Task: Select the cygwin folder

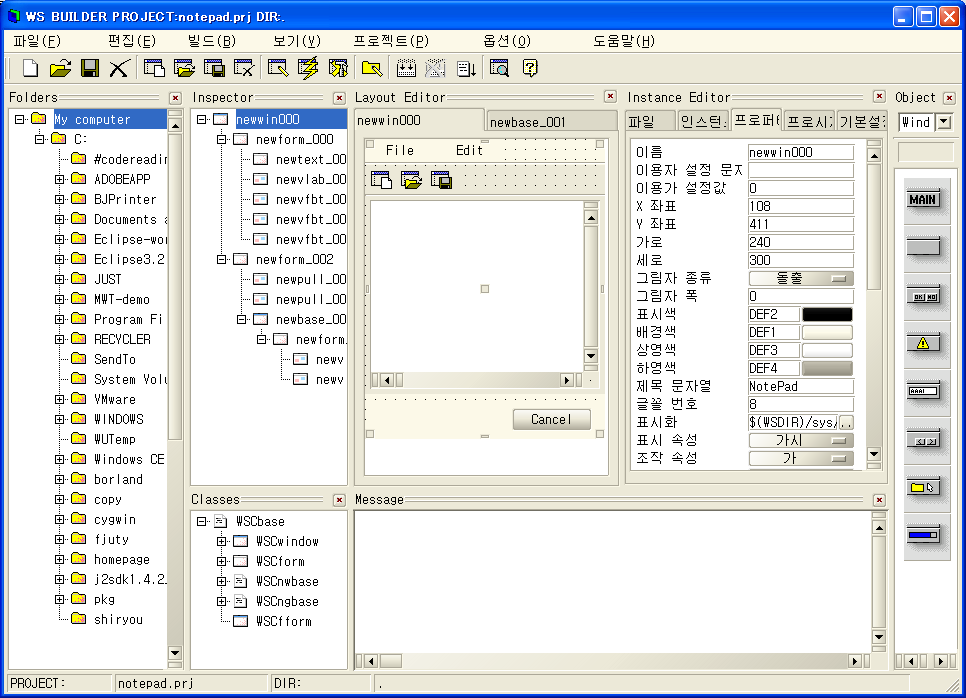Action: (115, 519)
